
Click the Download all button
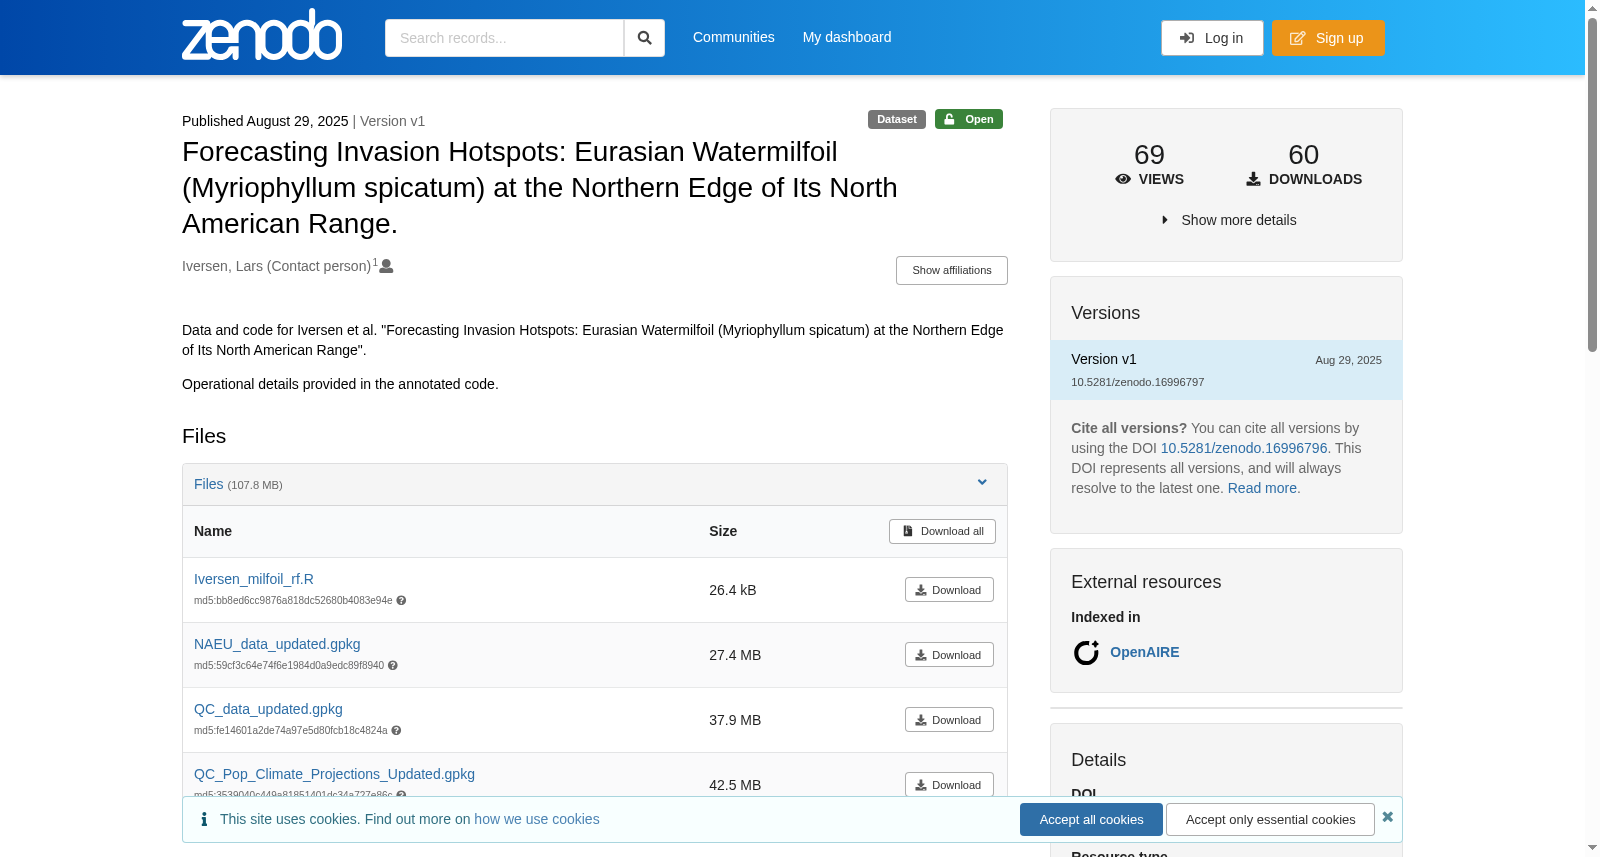942,531
